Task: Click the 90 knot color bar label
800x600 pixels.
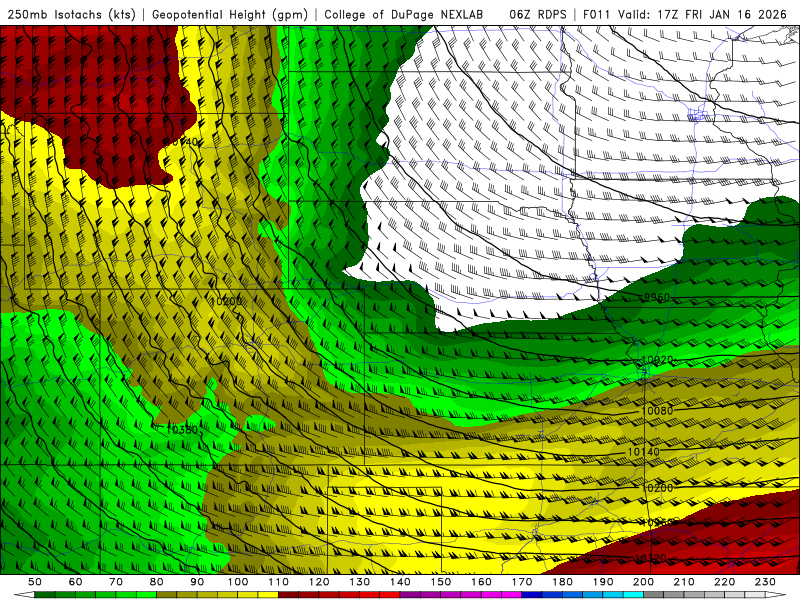Action: pyautogui.click(x=197, y=582)
